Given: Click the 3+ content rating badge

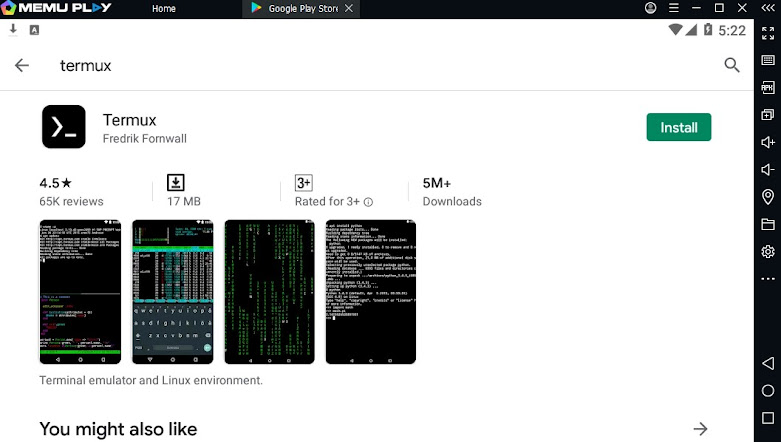Looking at the screenshot, I should (303, 182).
